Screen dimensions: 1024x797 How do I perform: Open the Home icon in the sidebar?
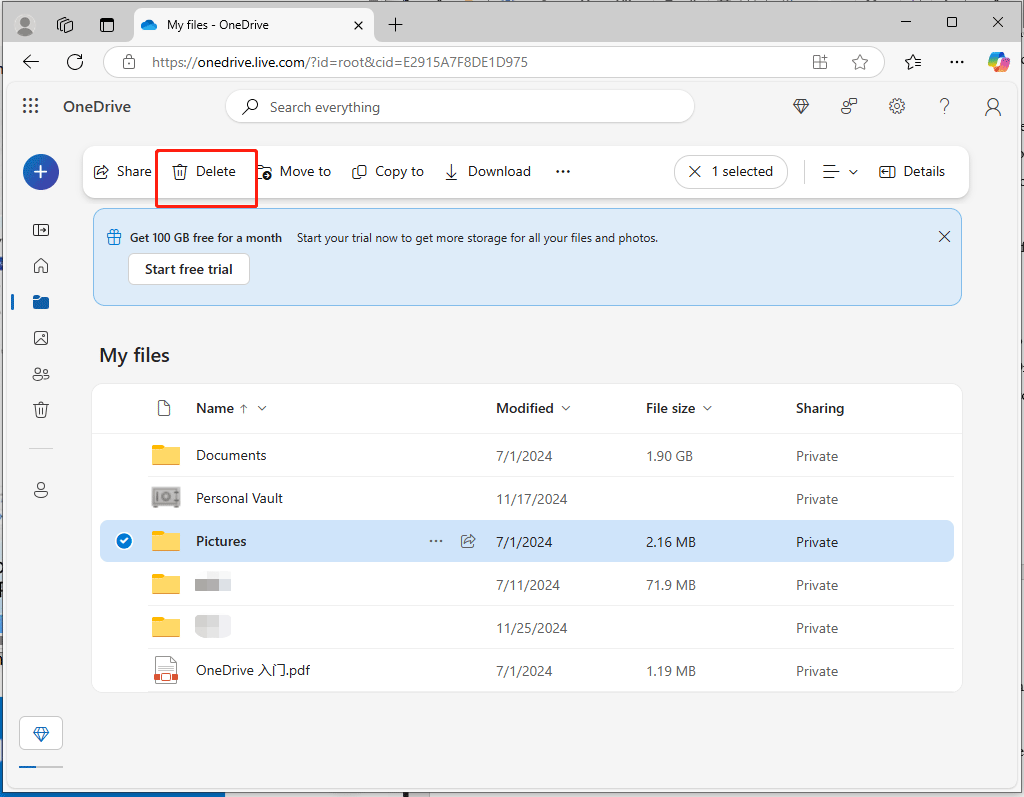(41, 266)
